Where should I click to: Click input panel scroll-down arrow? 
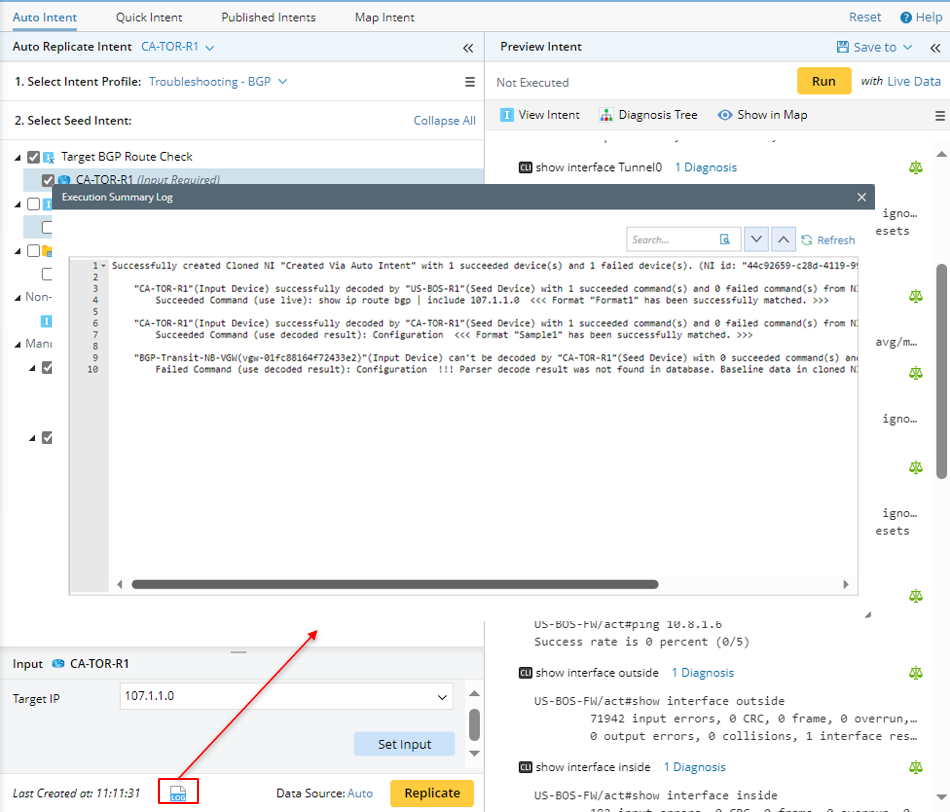tap(474, 753)
